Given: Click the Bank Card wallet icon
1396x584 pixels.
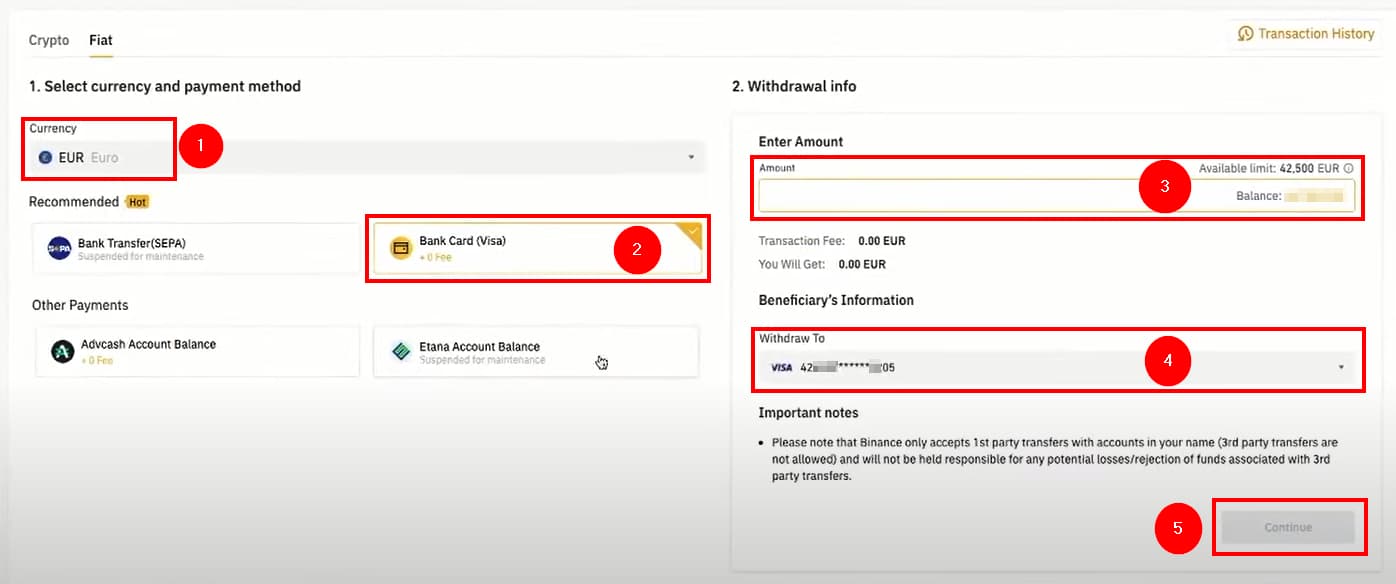Looking at the screenshot, I should (x=401, y=248).
